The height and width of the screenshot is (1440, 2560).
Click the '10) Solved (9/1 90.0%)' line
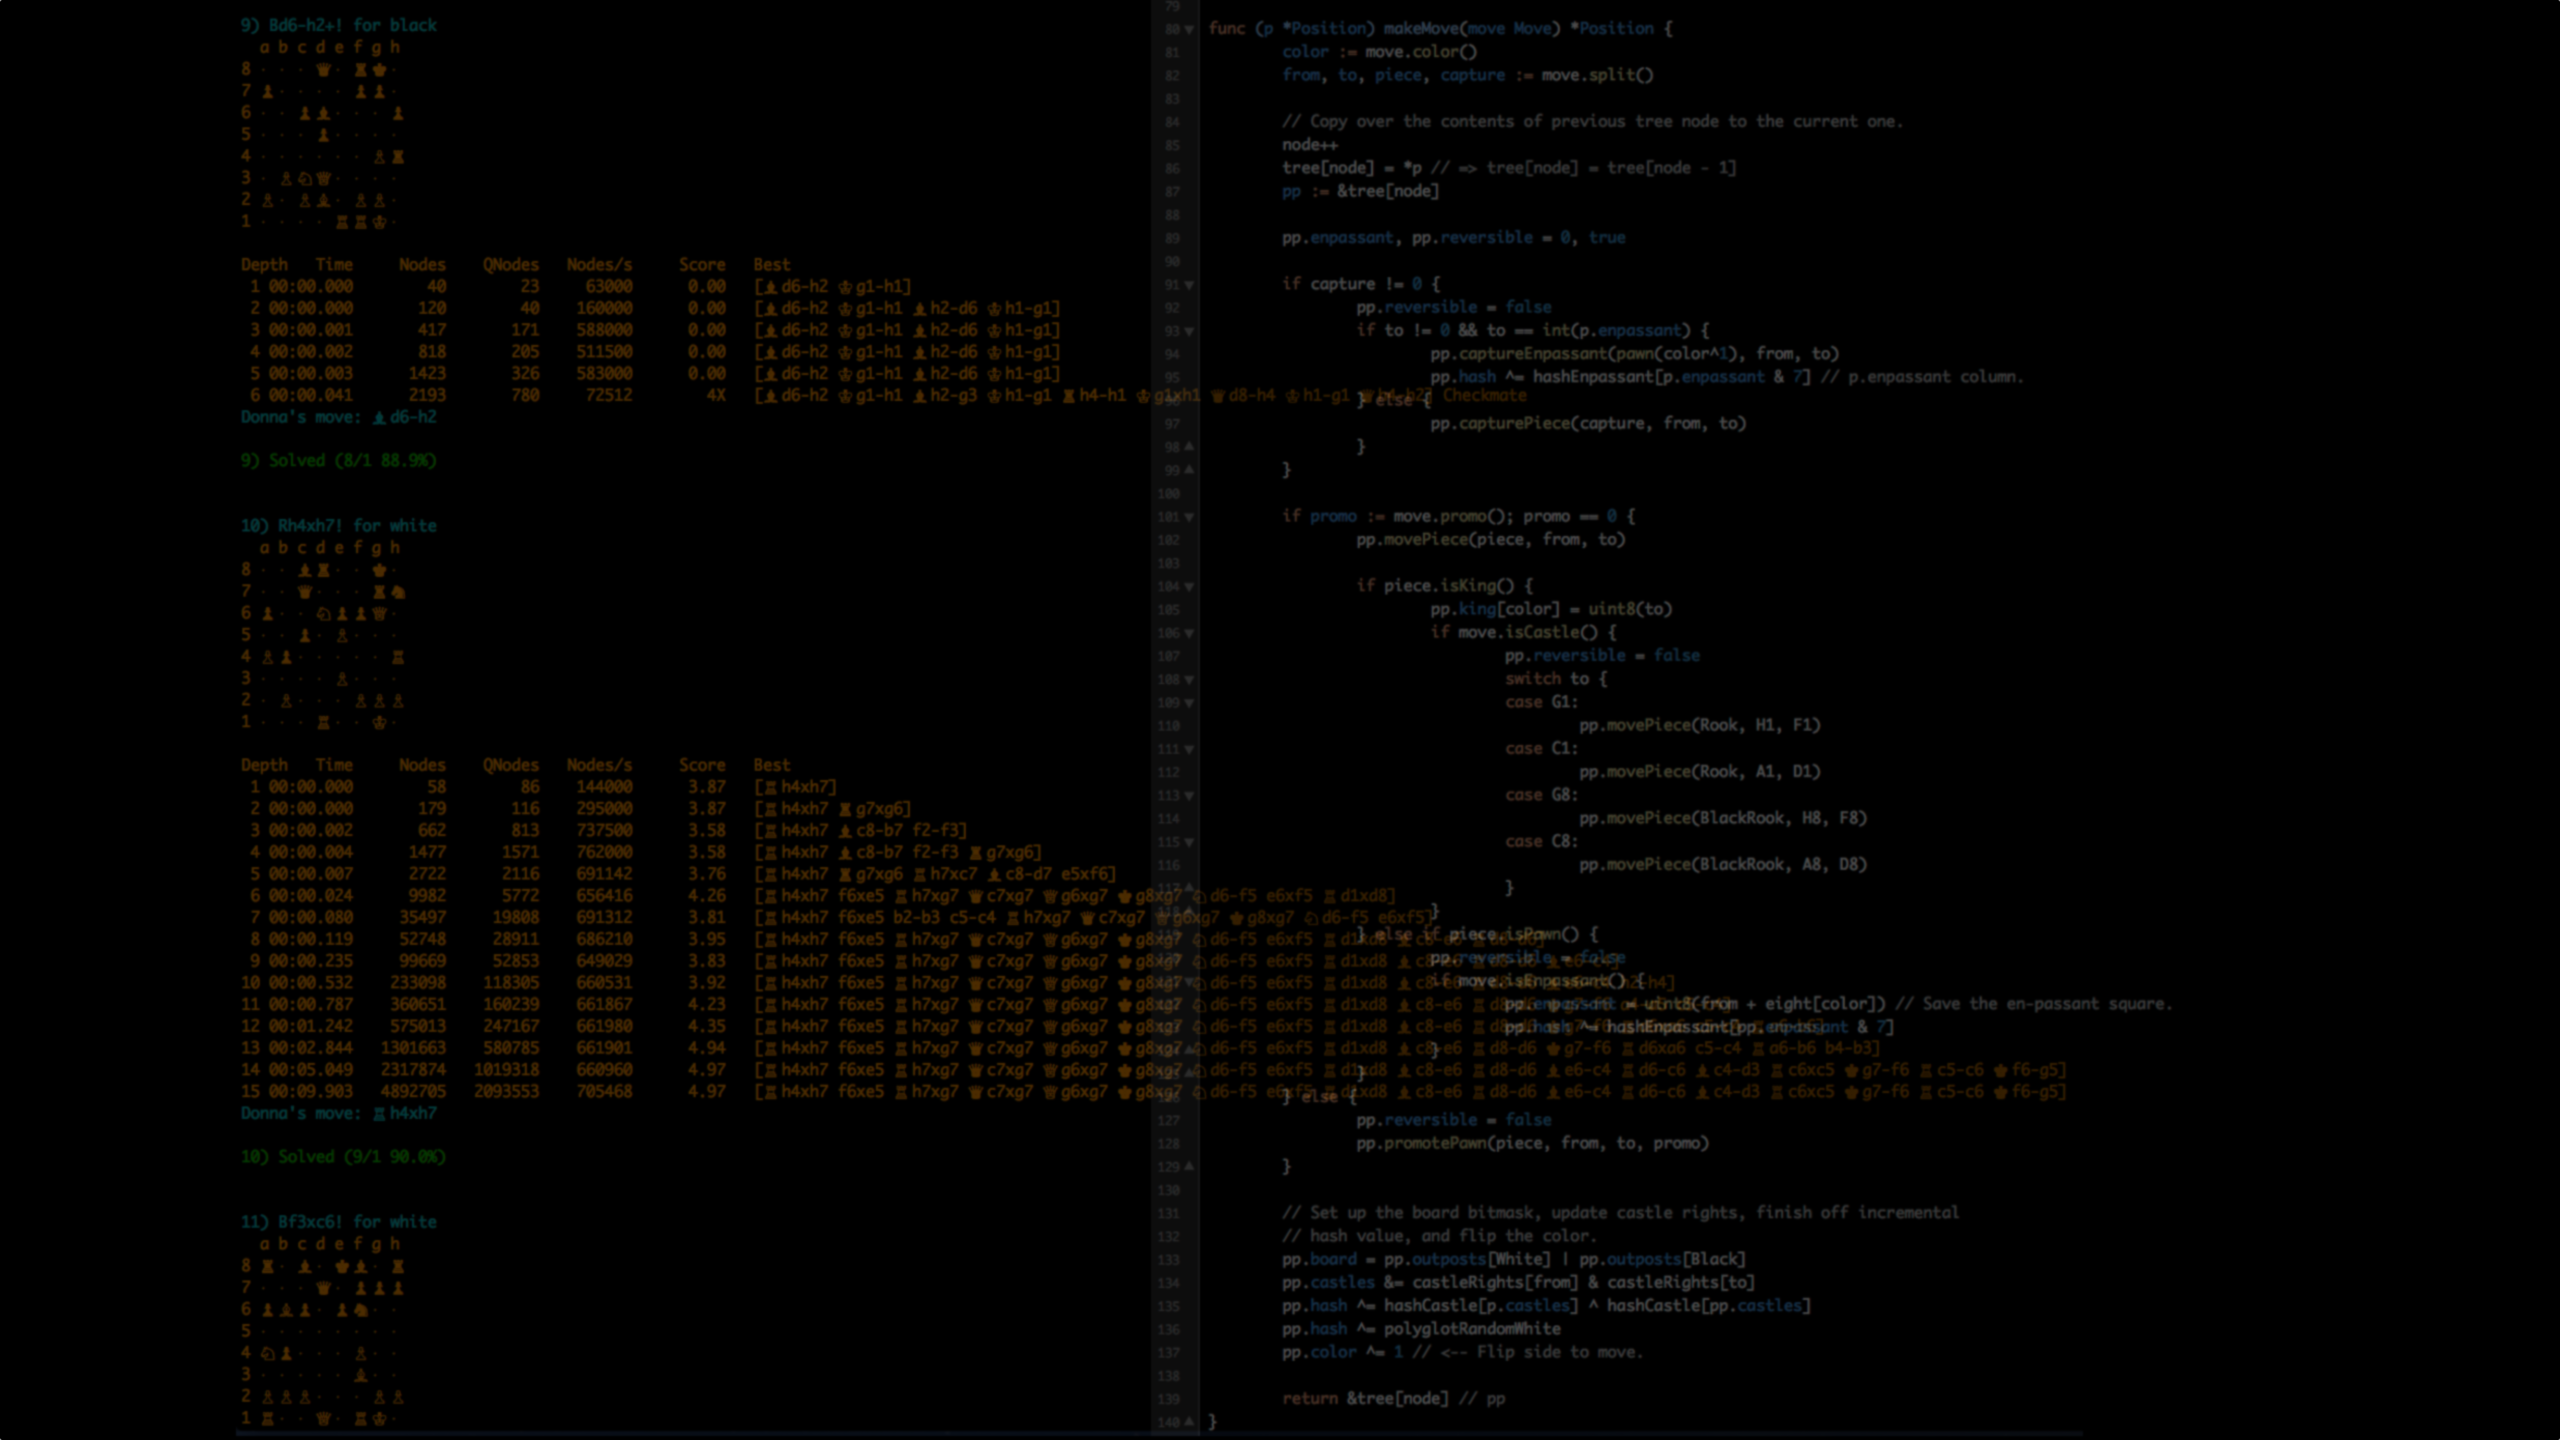pyautogui.click(x=343, y=1156)
